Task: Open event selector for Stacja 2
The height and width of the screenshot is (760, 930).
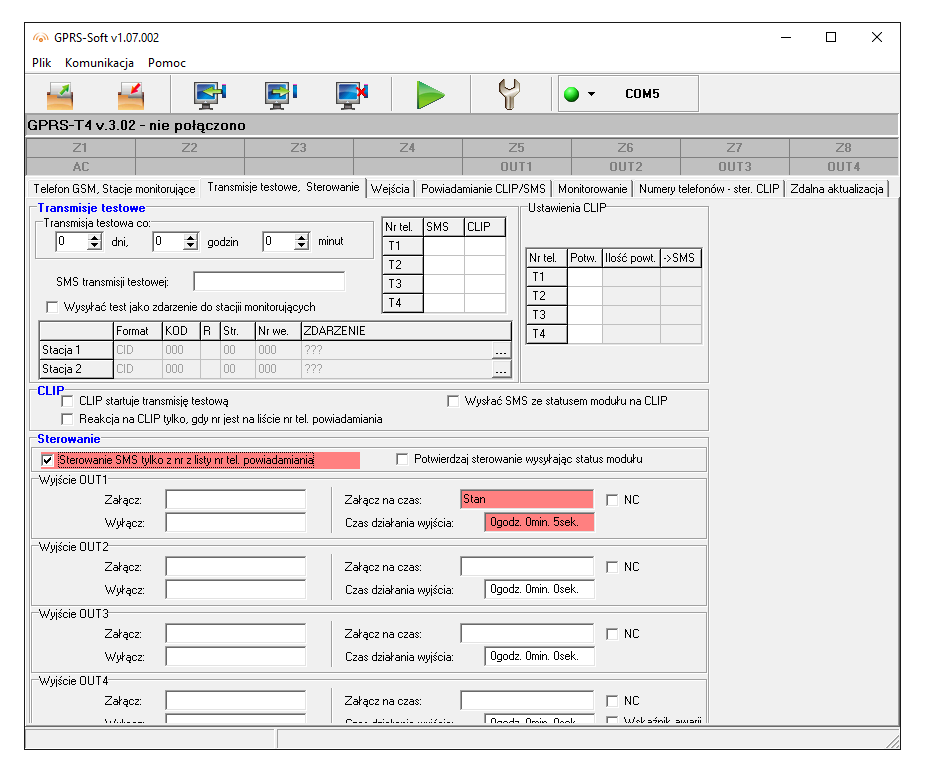Action: click(x=501, y=370)
